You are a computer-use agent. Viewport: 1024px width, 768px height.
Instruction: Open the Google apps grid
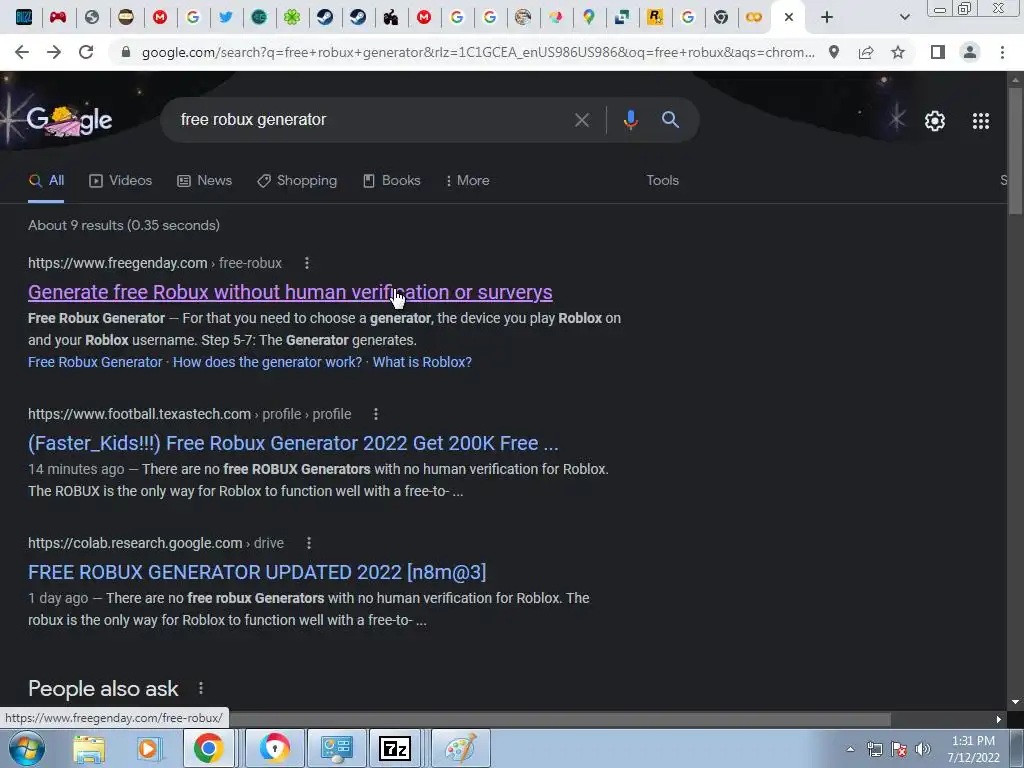(x=981, y=121)
